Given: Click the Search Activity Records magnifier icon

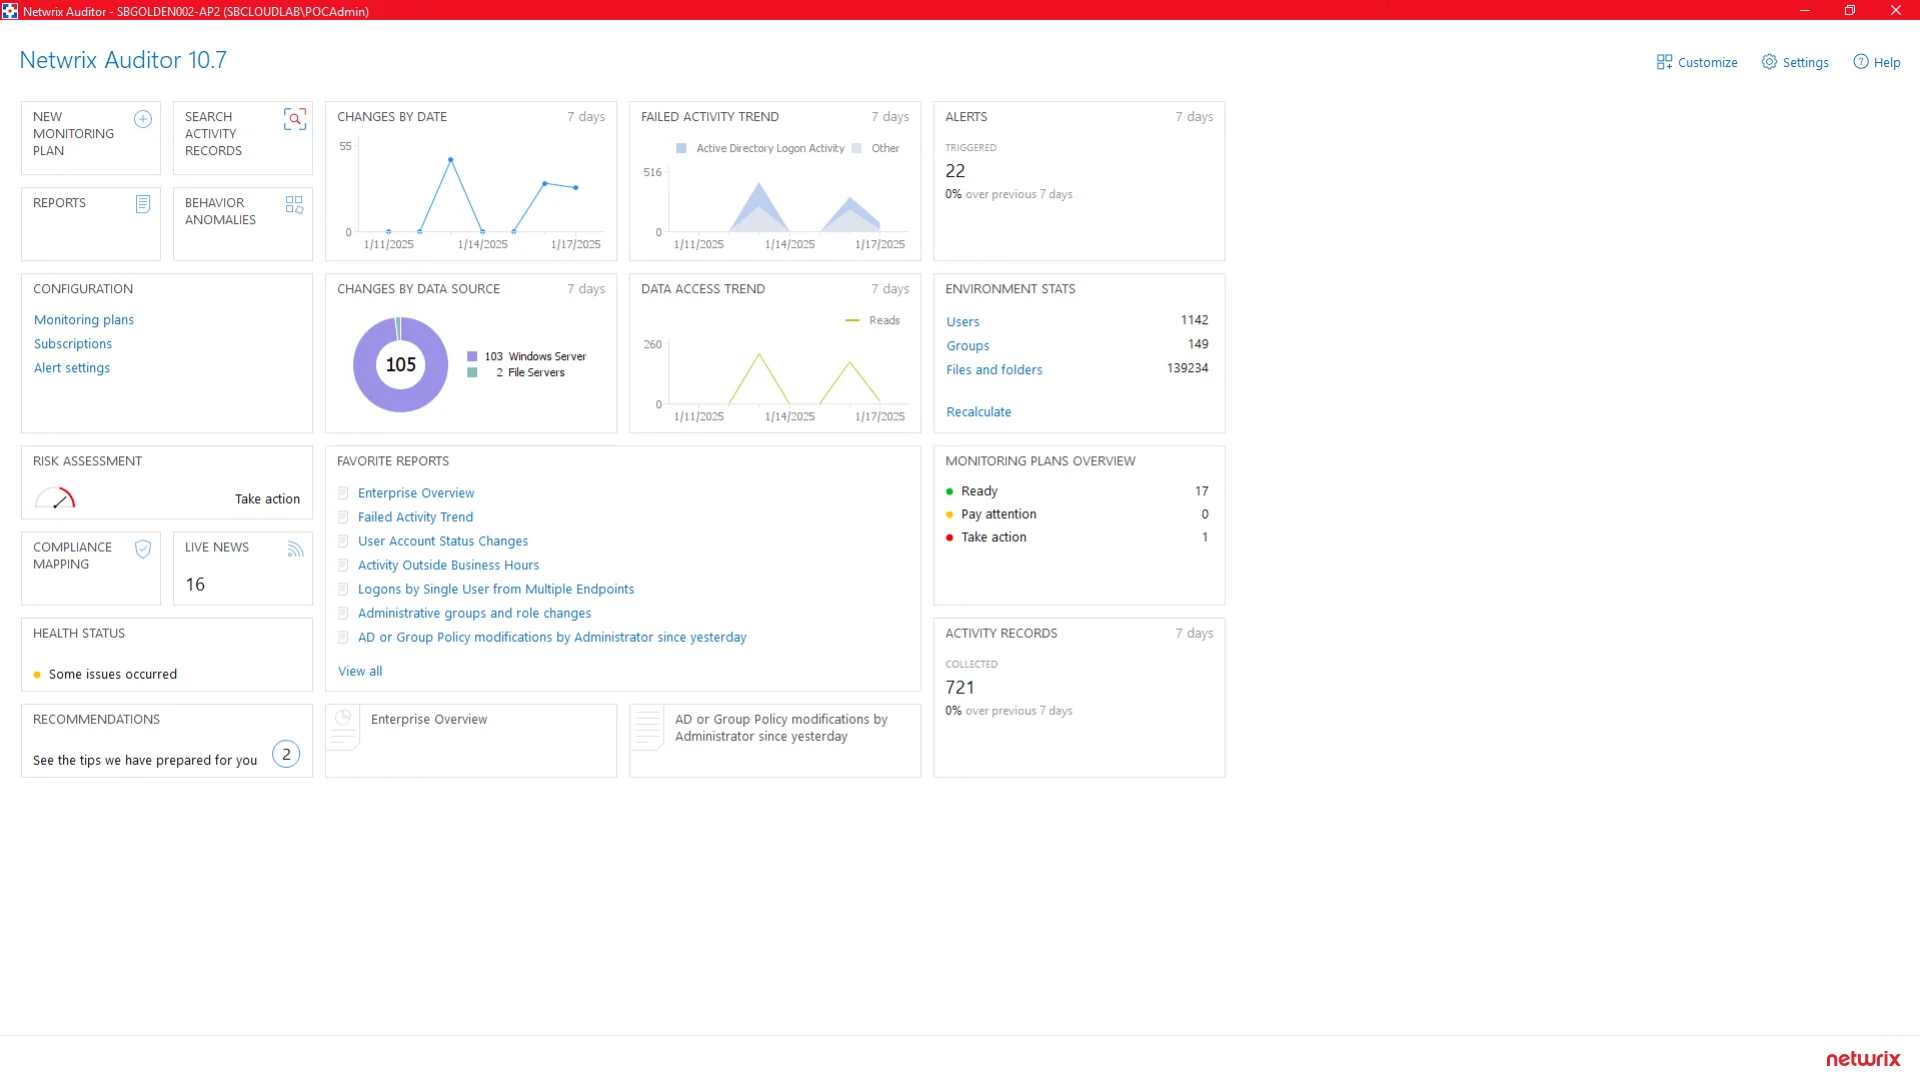Looking at the screenshot, I should pos(294,119).
